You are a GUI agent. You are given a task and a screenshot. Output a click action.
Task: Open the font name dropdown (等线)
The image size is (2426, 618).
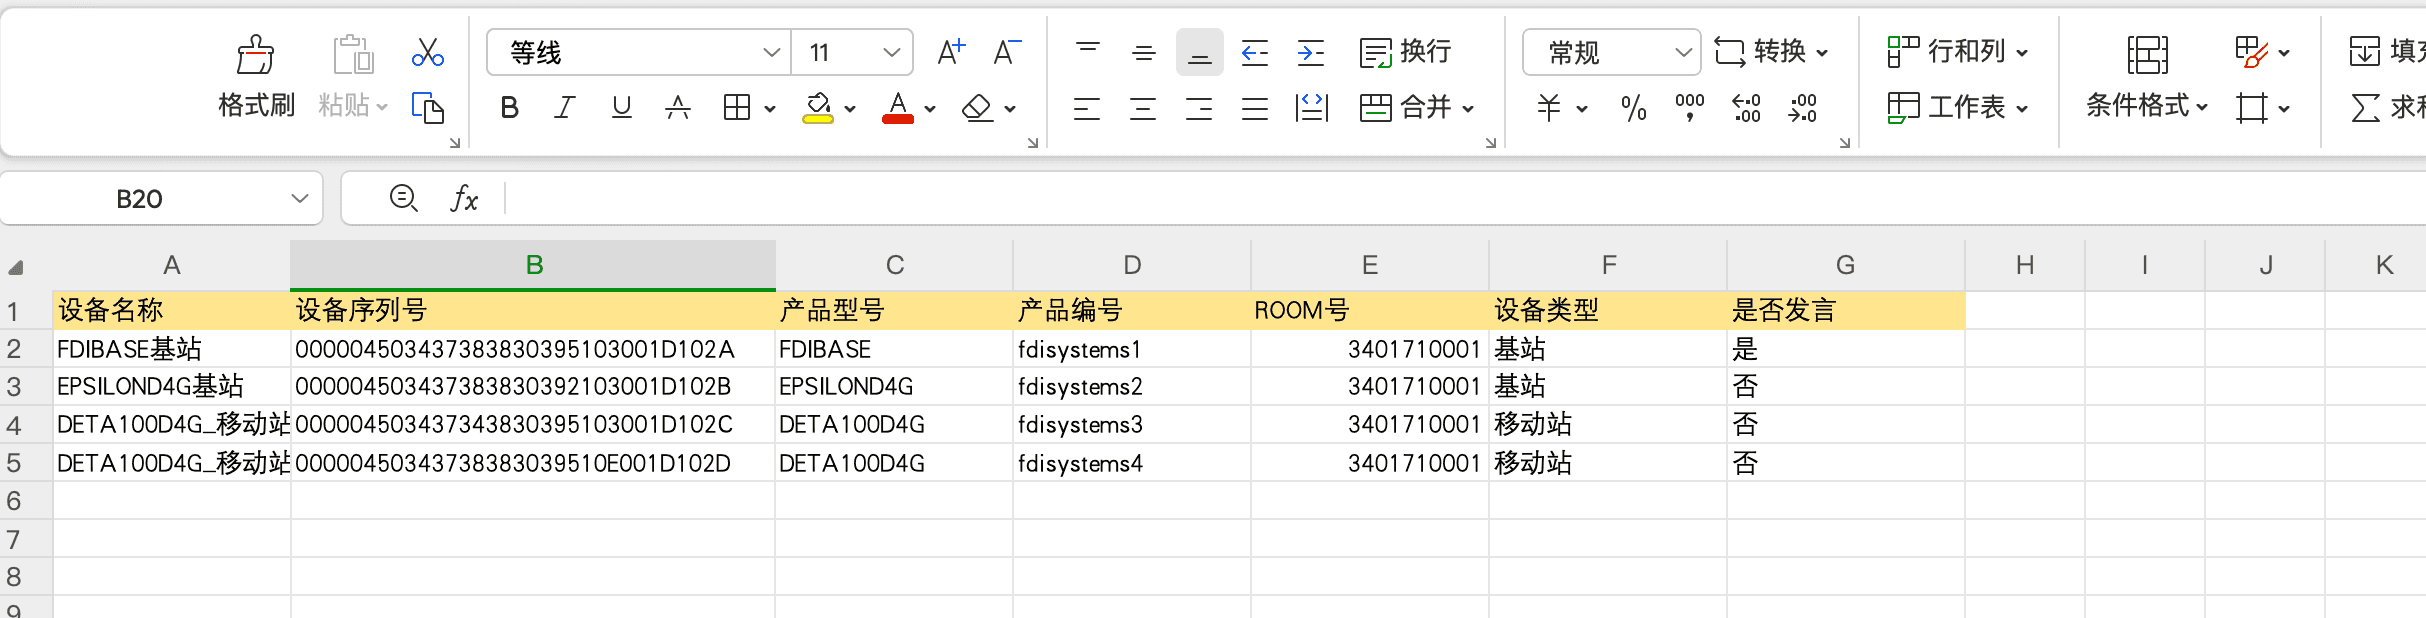(771, 52)
